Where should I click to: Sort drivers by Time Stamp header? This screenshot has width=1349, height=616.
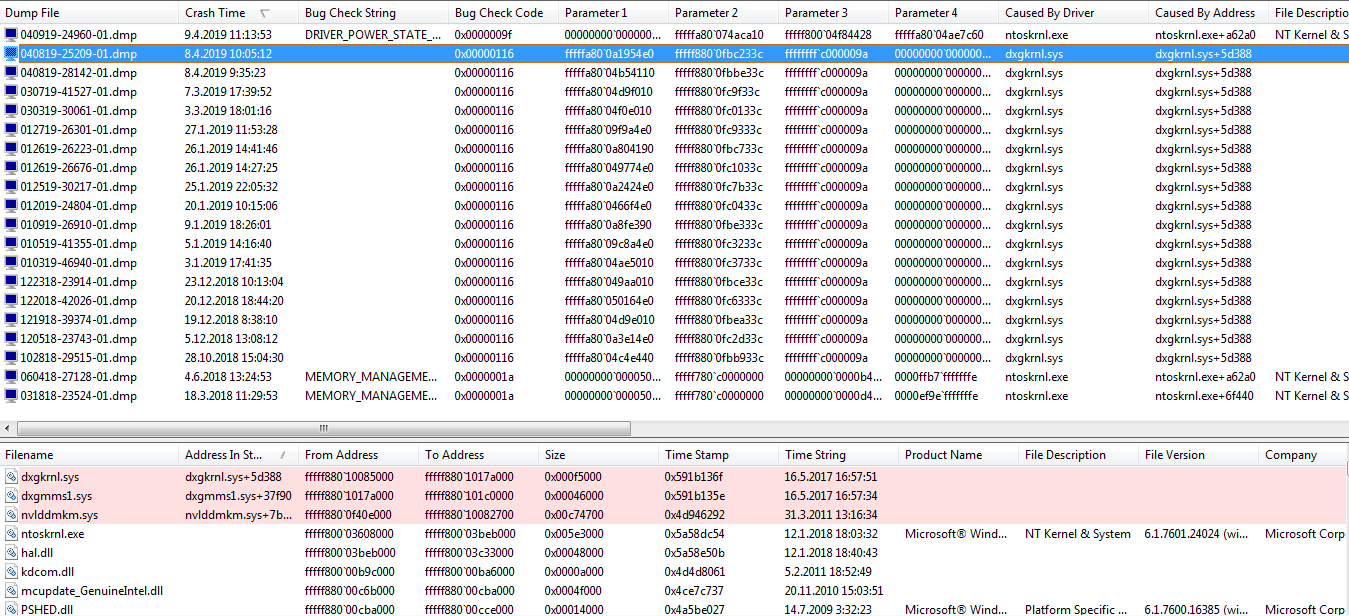[719, 455]
